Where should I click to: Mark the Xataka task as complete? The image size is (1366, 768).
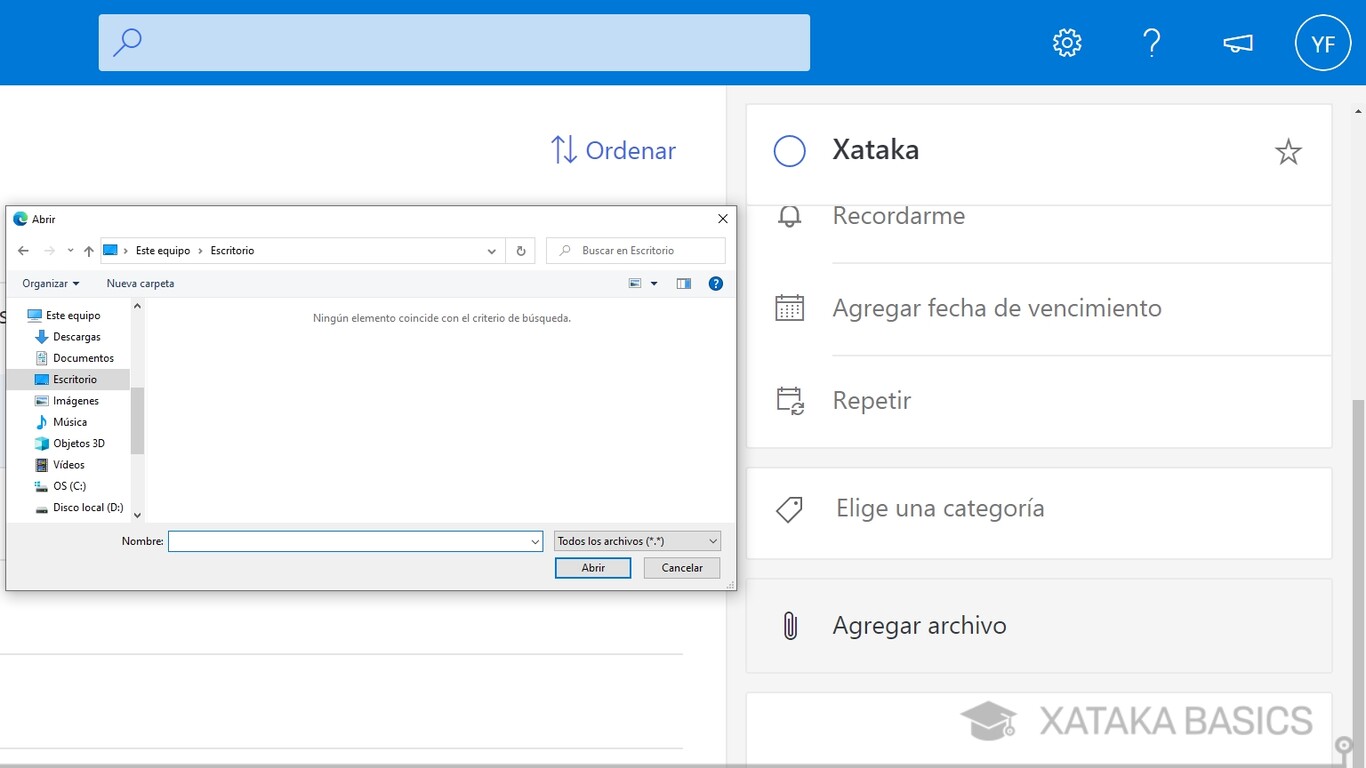coord(789,150)
